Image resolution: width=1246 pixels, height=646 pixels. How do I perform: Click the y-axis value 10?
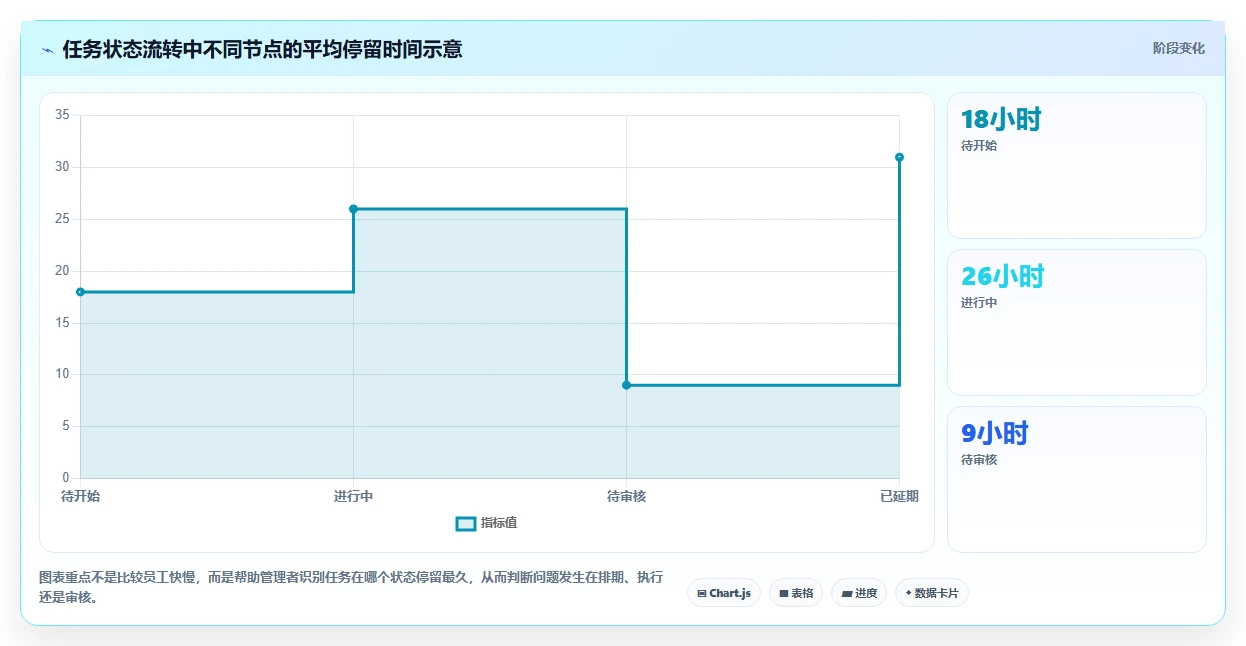coord(62,374)
